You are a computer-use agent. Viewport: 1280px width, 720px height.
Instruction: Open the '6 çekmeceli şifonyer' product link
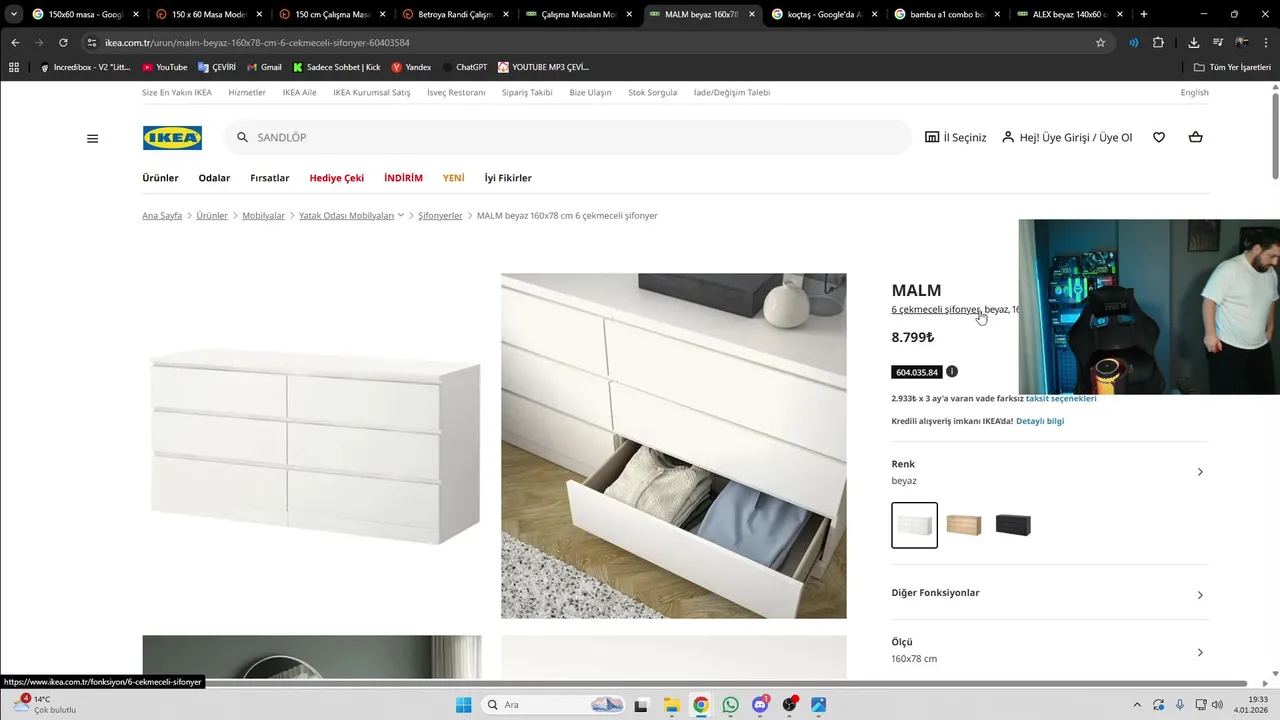pos(936,309)
